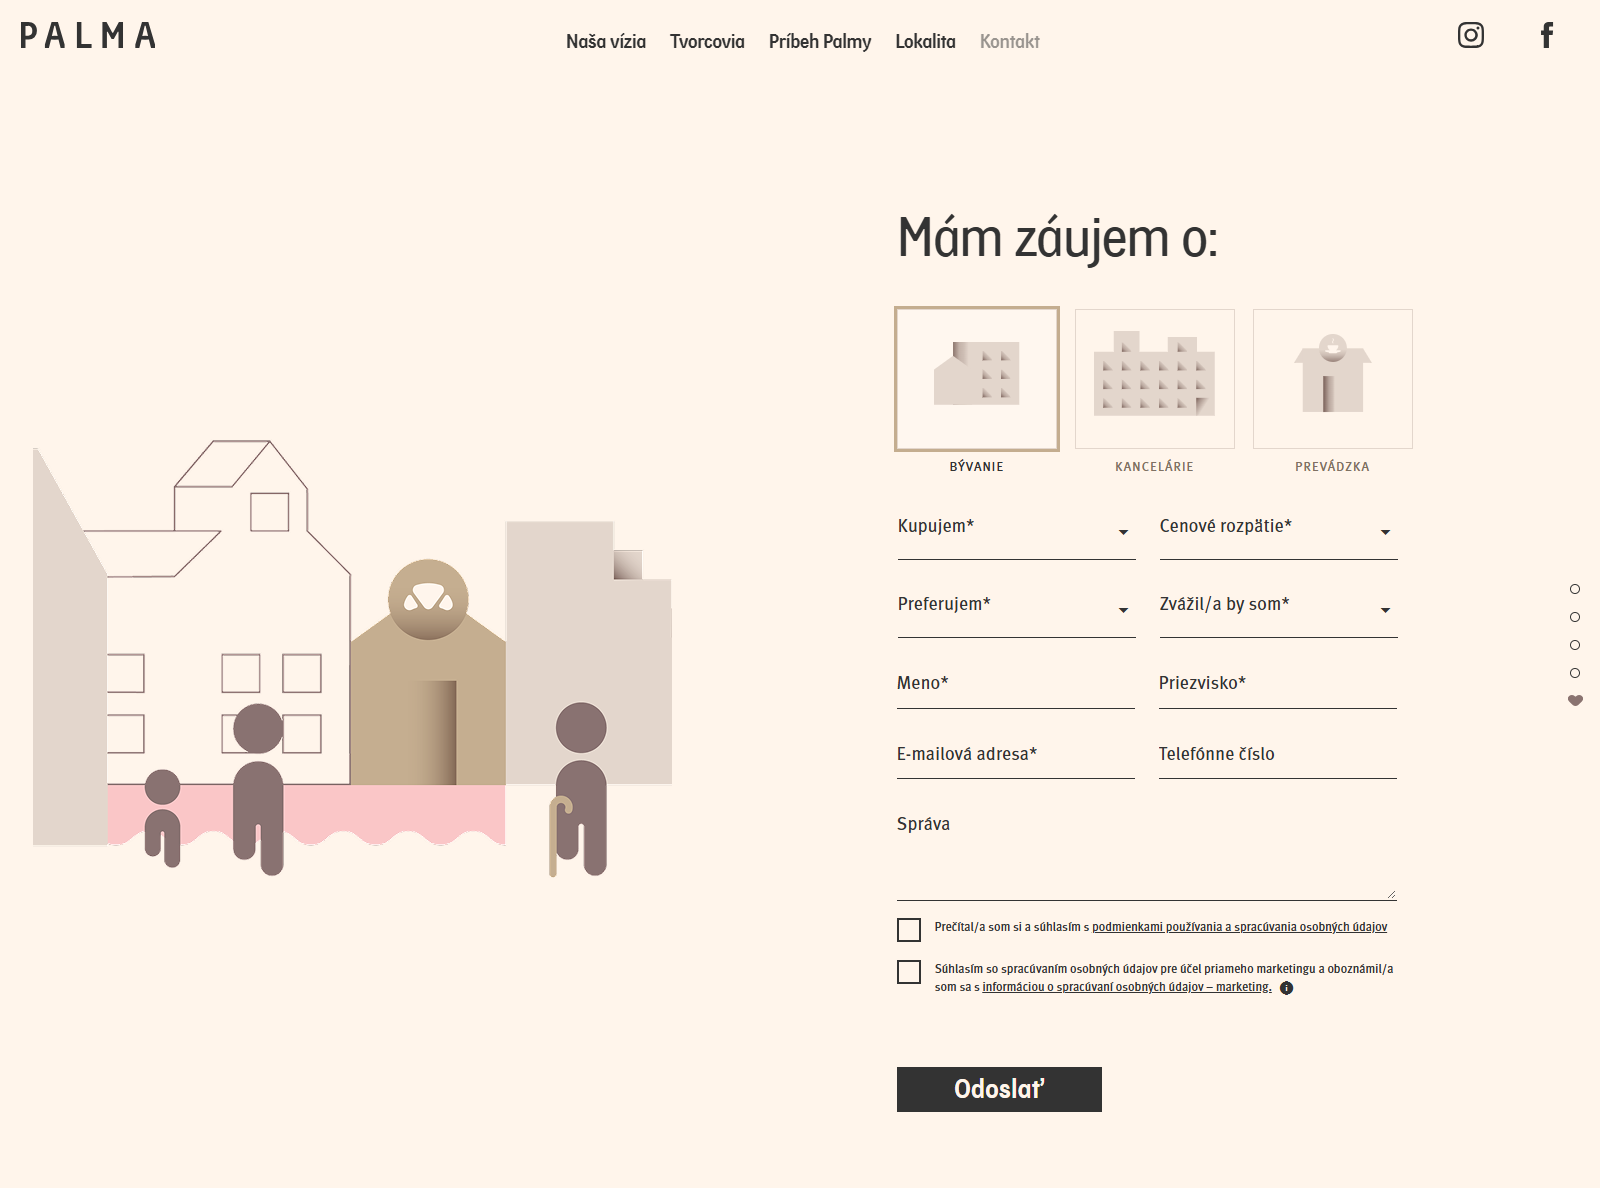Submit the form with Odoslať button
The width and height of the screenshot is (1600, 1188).
coord(999,1089)
